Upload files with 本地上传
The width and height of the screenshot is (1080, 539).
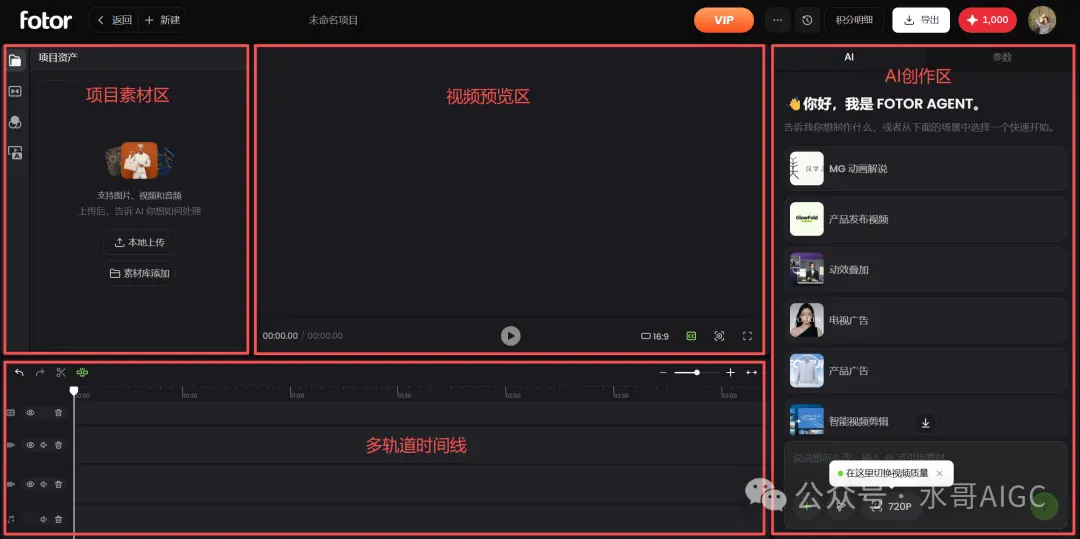pos(139,242)
